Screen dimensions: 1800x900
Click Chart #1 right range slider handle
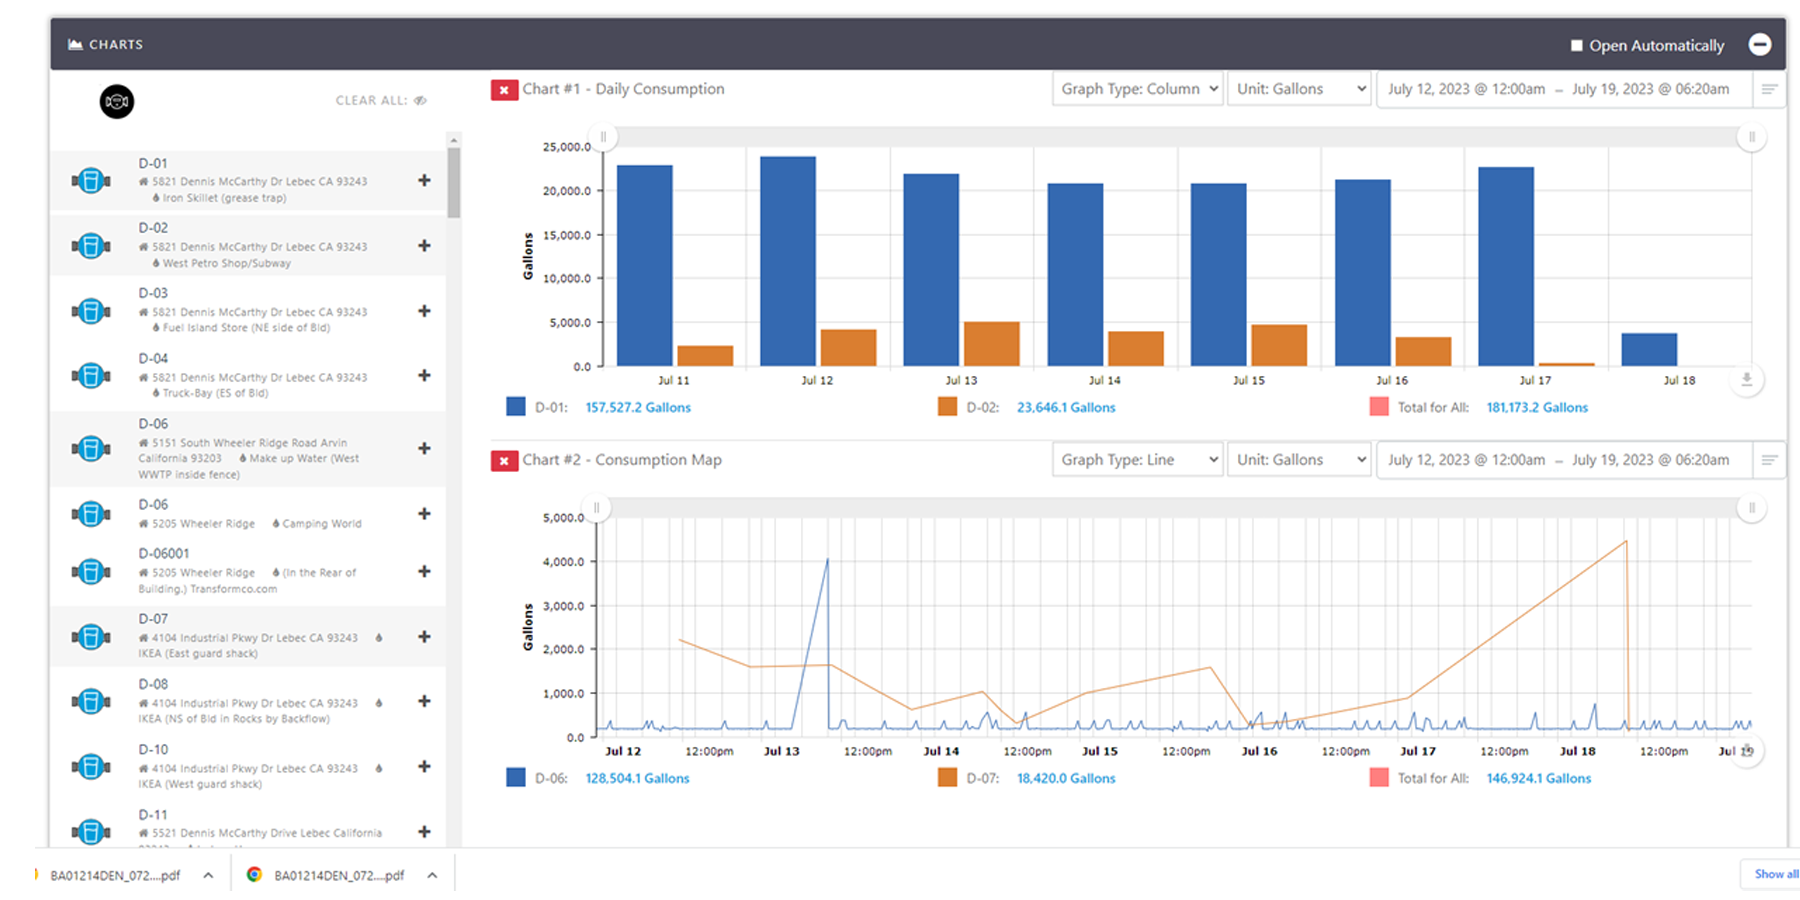(x=1751, y=137)
